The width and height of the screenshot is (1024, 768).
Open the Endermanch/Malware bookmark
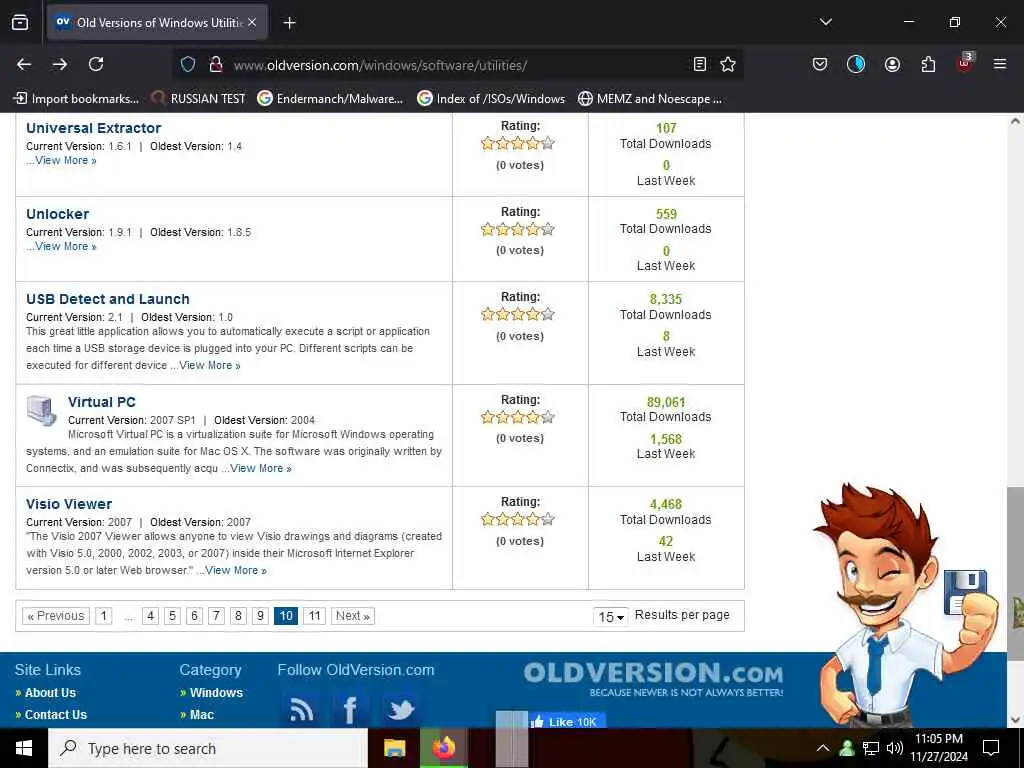click(x=330, y=99)
